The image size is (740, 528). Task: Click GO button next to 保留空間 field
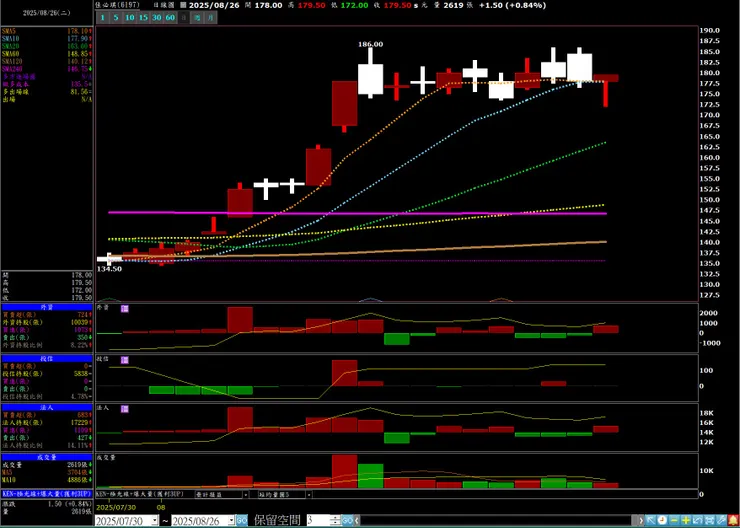[347, 520]
